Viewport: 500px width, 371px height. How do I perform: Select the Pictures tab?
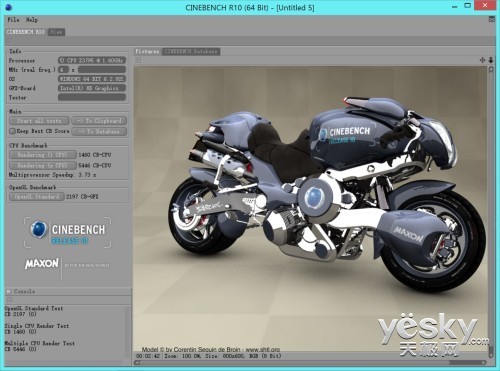[x=147, y=52]
